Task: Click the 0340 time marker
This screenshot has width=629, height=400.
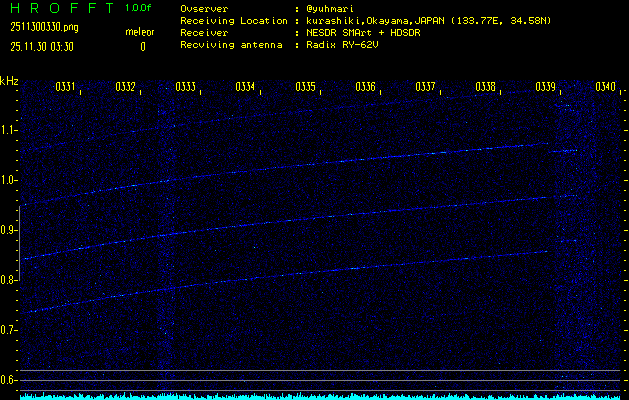Action: tap(605, 88)
